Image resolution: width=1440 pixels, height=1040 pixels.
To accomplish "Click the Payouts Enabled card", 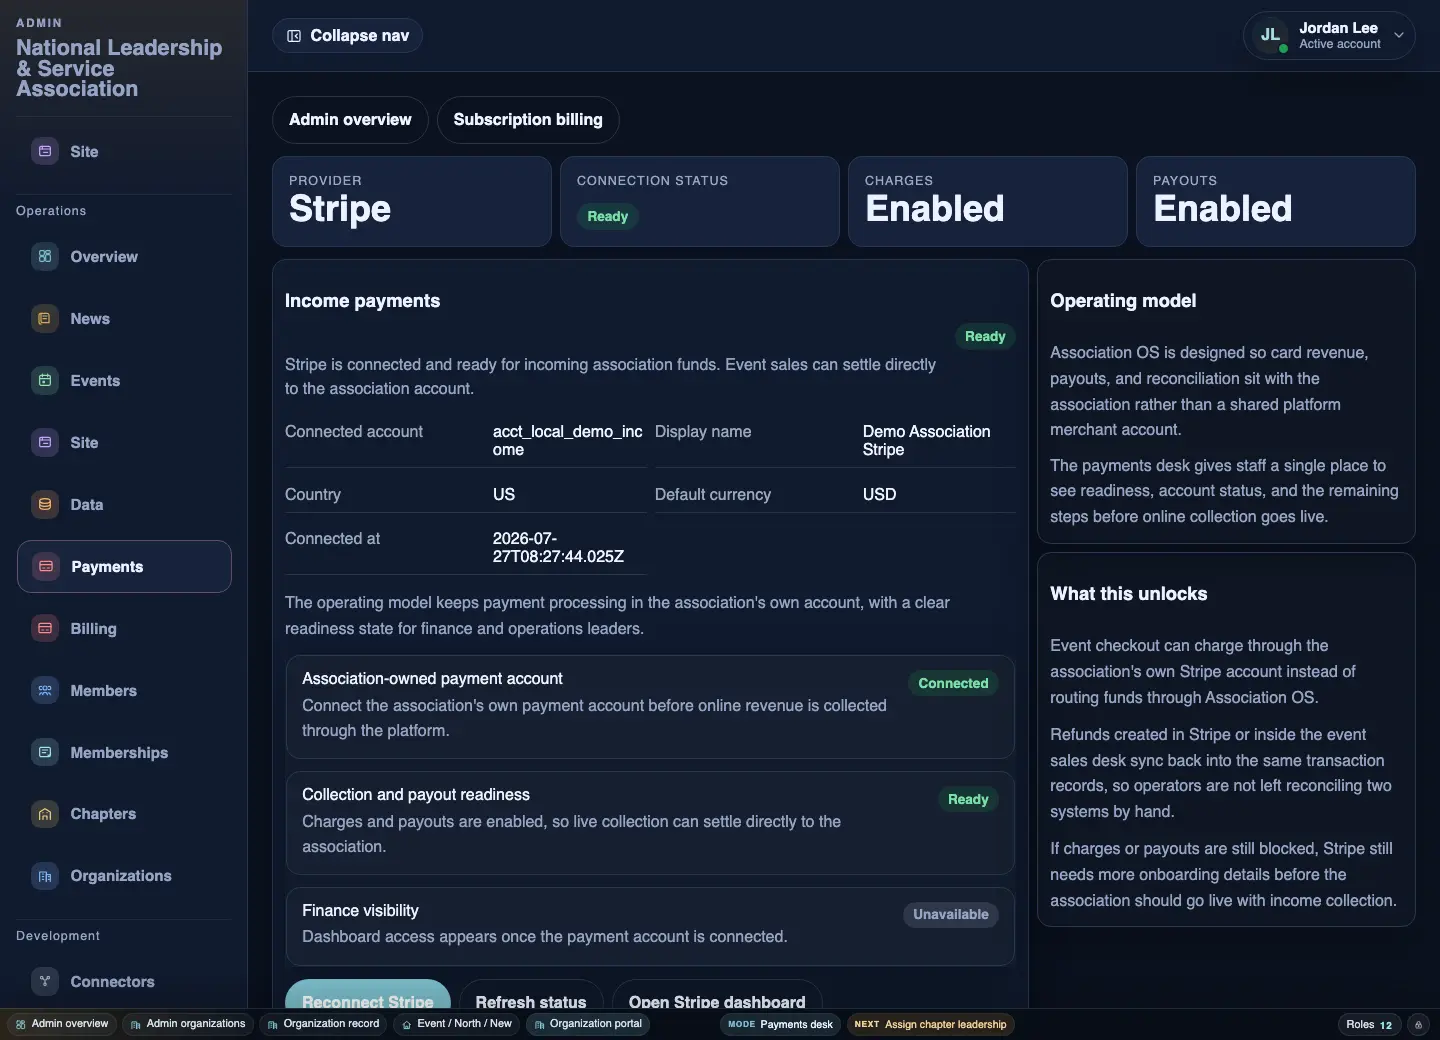I will [1276, 201].
